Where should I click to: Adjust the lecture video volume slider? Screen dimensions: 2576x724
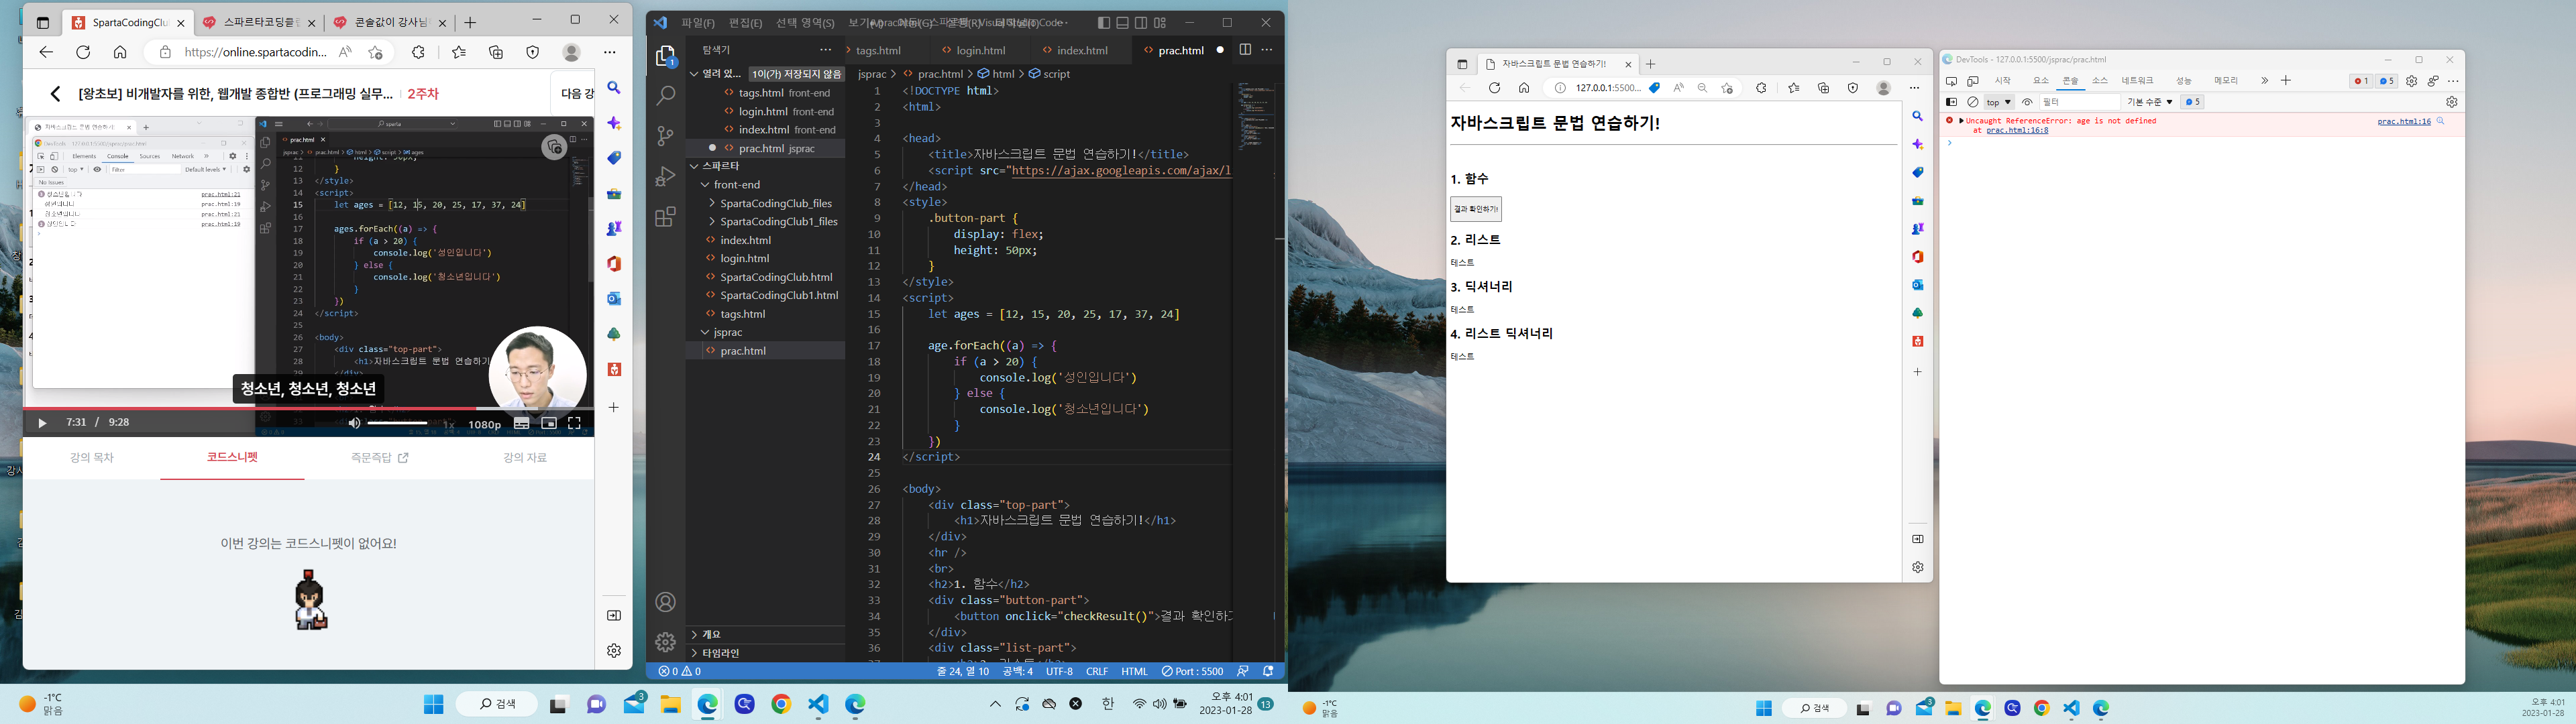point(397,424)
